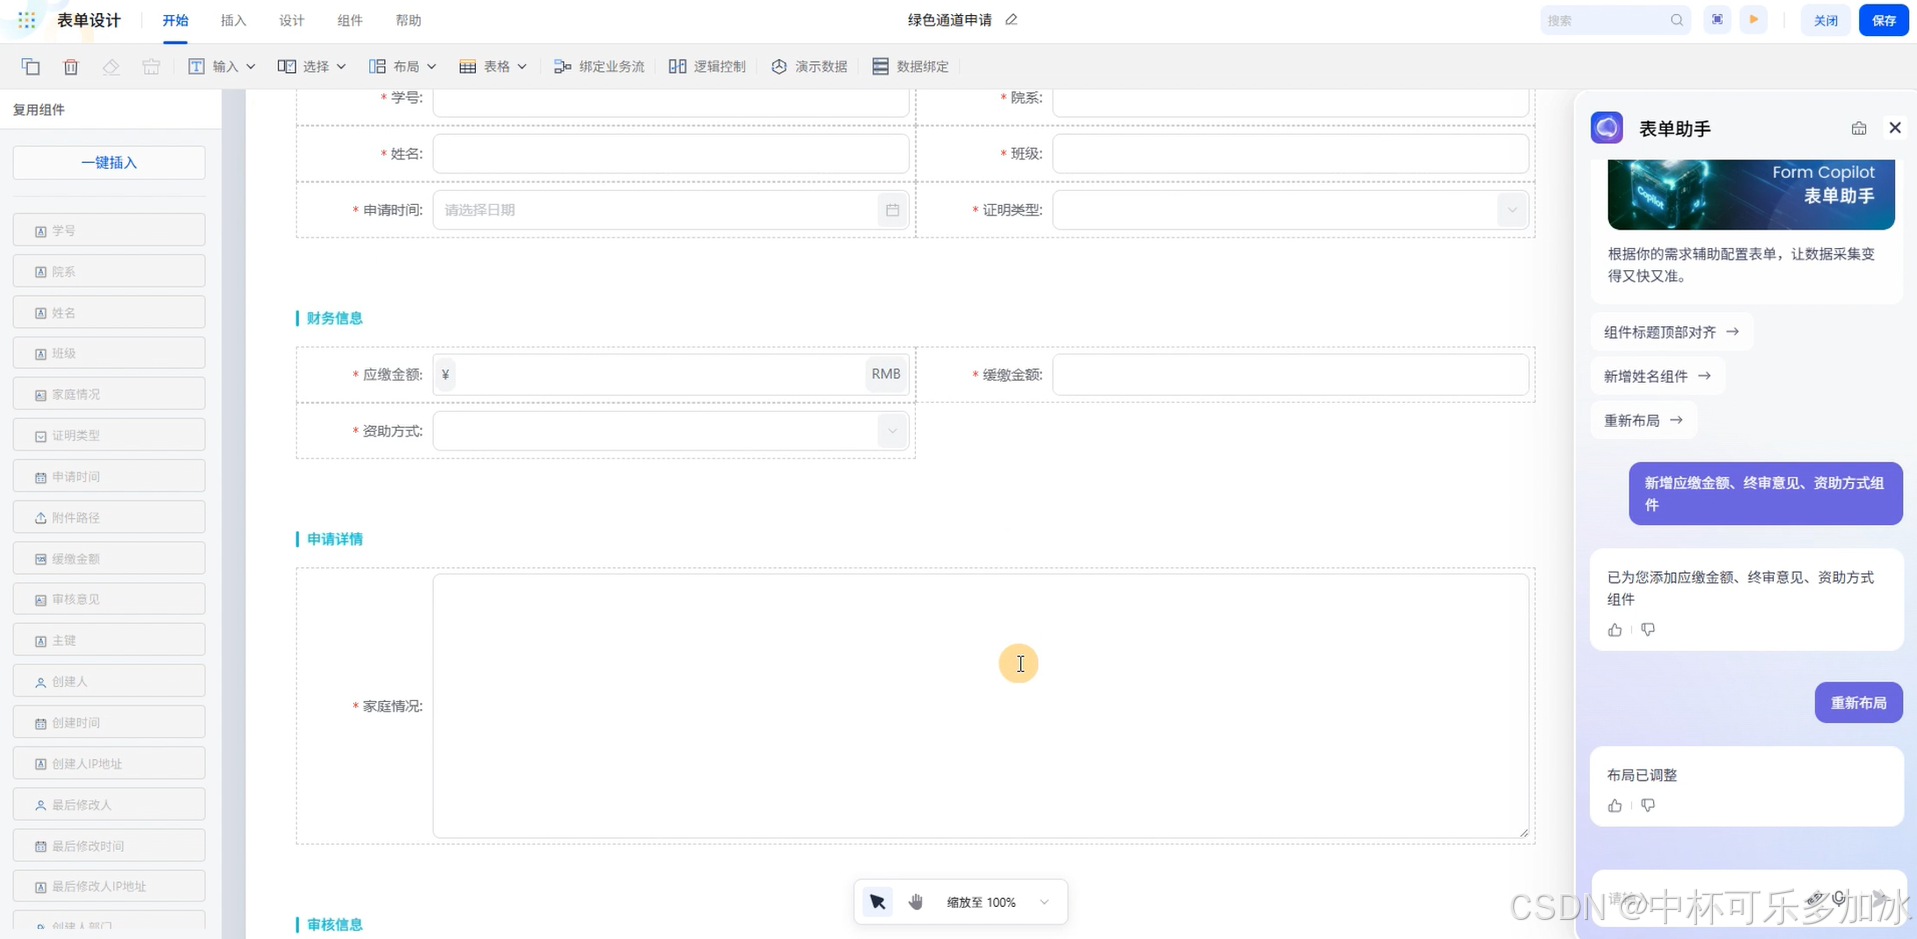Dislike the 已为您添加 response
The image size is (1917, 939).
pyautogui.click(x=1648, y=630)
